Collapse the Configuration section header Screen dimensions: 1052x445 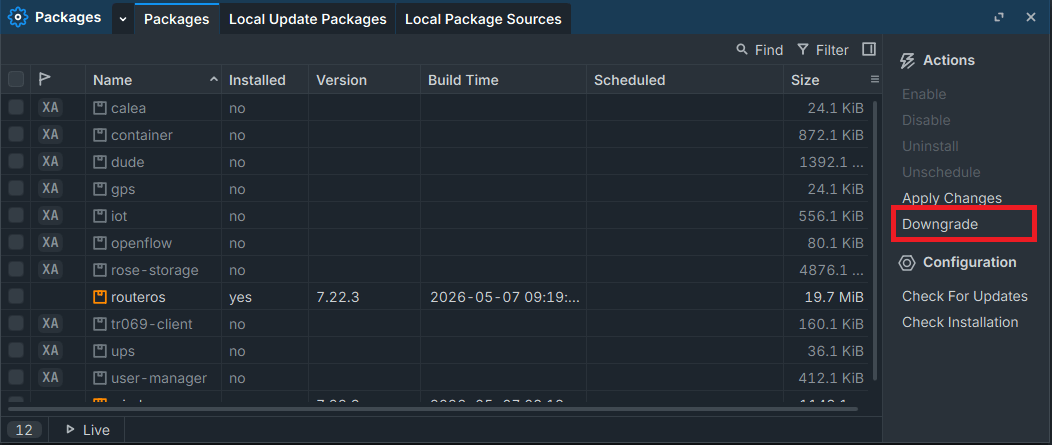click(x=957, y=262)
